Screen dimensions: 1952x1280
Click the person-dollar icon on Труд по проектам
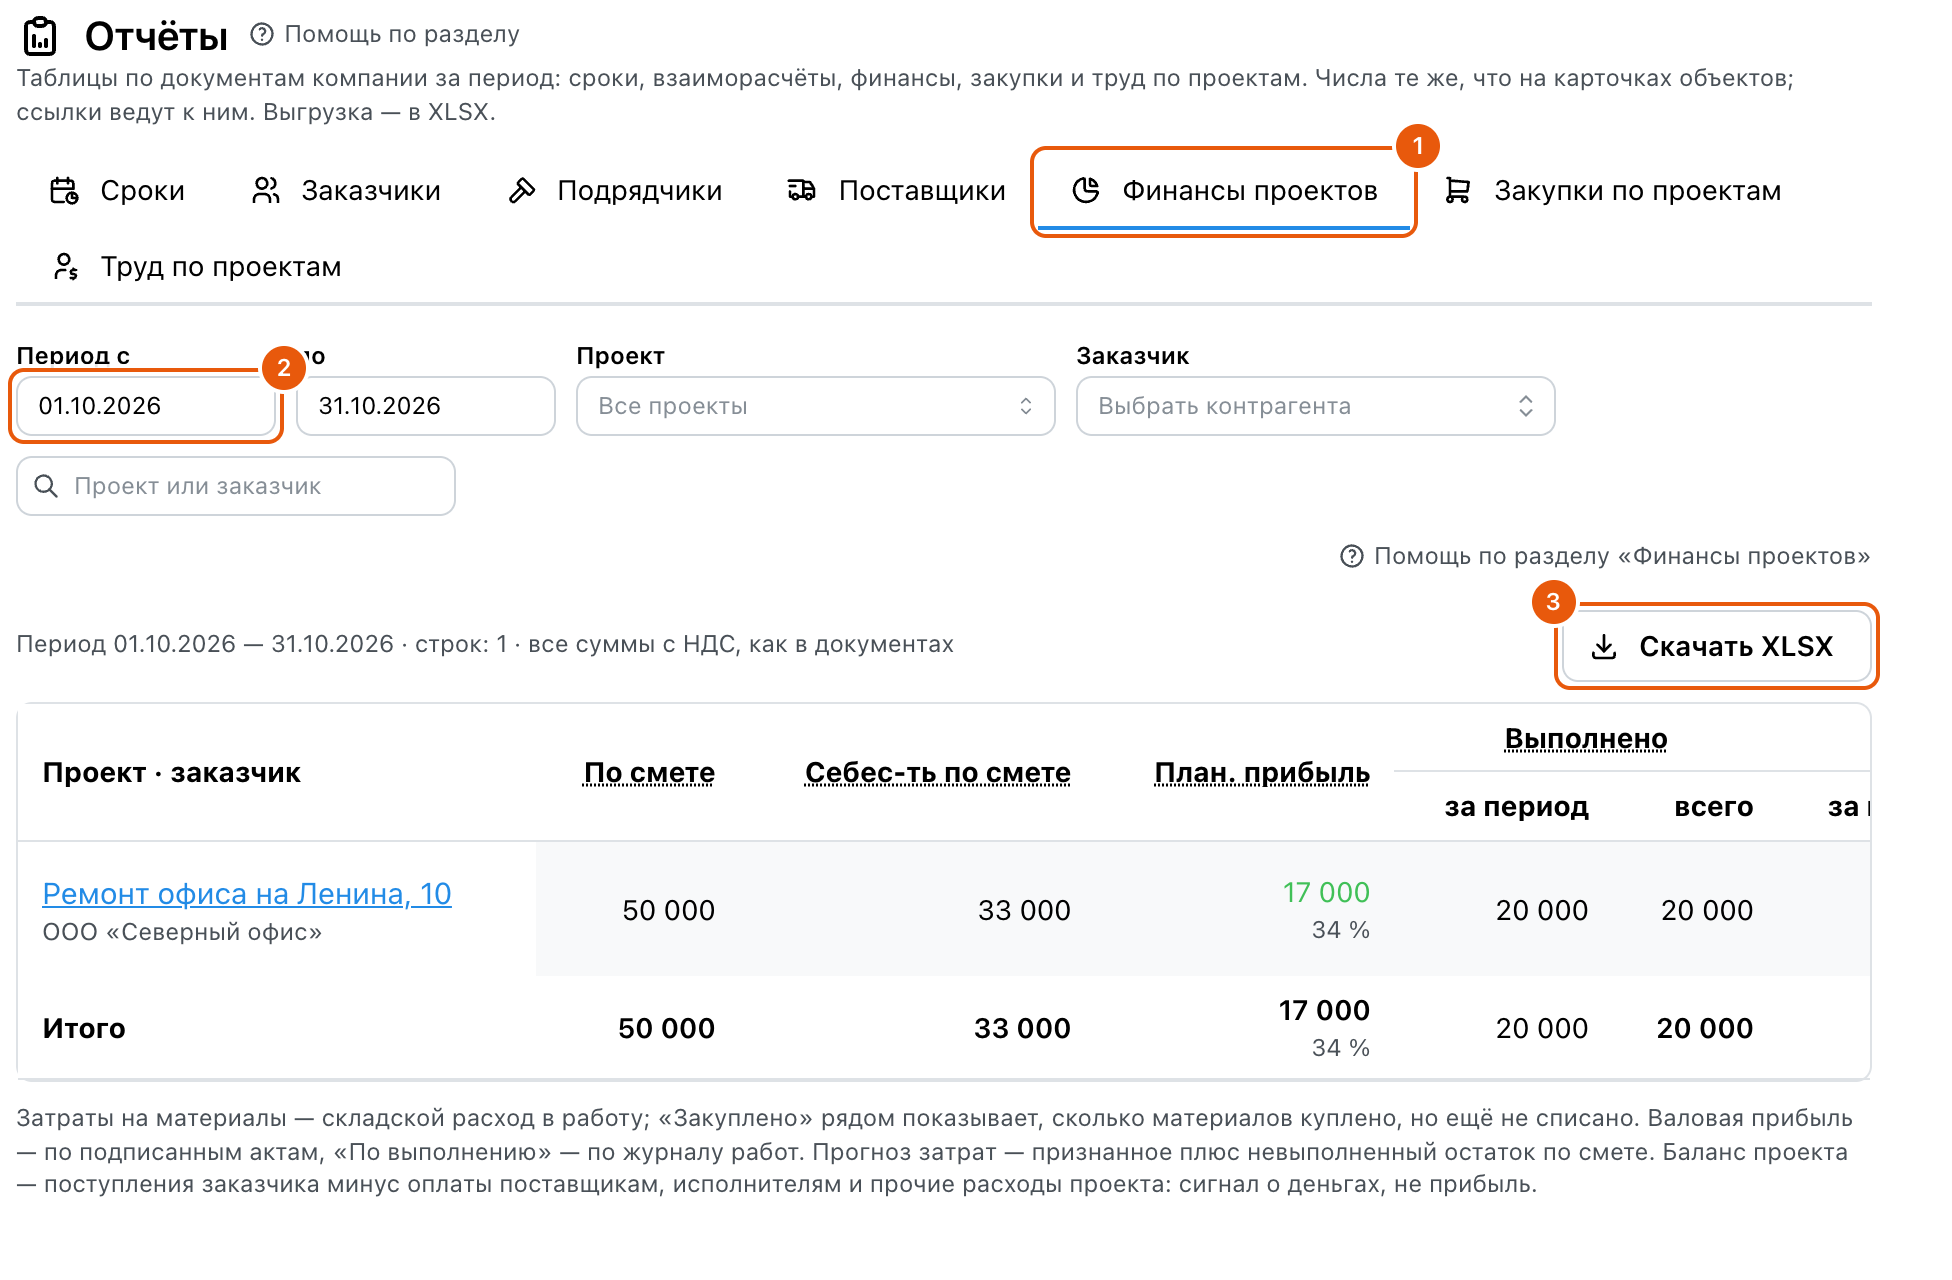[65, 266]
